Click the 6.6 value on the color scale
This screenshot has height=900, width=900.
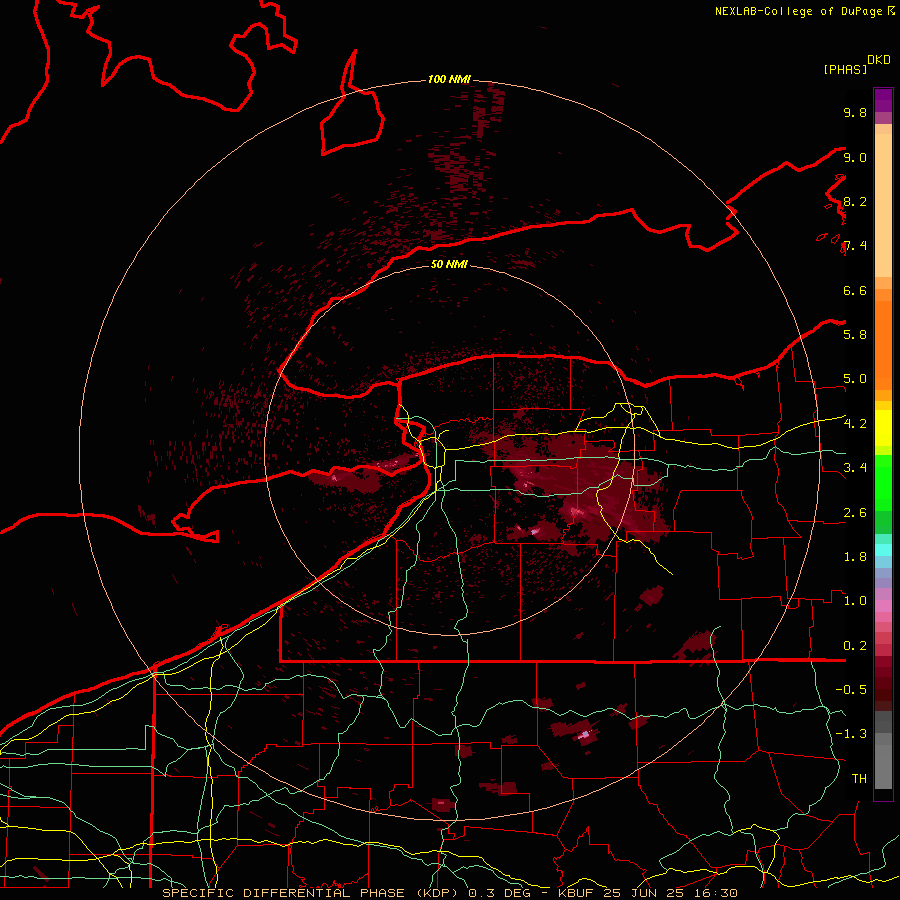click(x=855, y=290)
